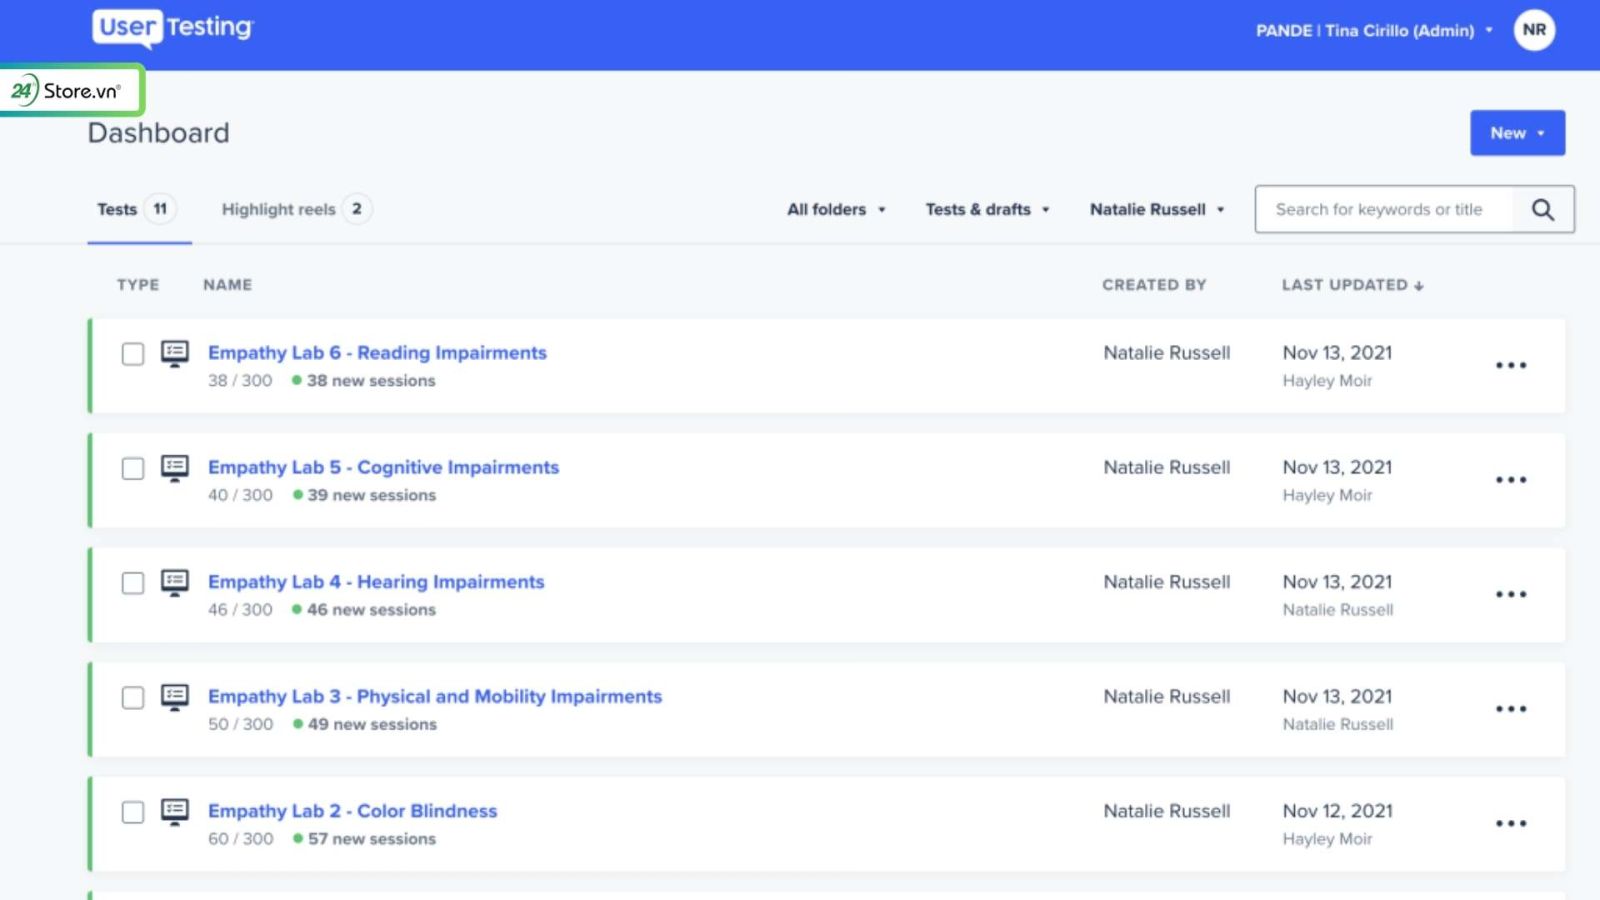This screenshot has width=1600, height=900.
Task: Click the '46 new sessions' status text
Action: click(x=371, y=610)
